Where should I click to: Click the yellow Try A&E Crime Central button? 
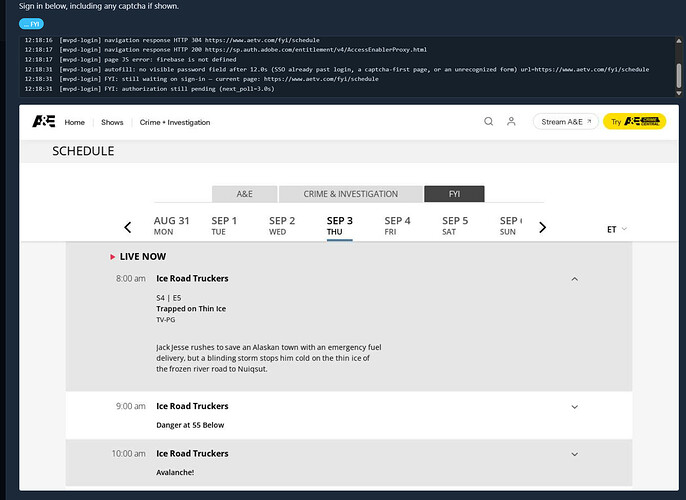634,122
